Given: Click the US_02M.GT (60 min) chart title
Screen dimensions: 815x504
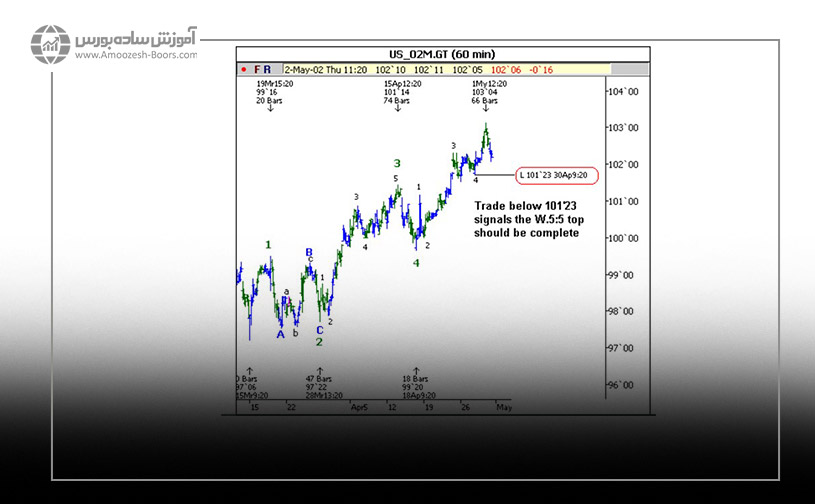Looking at the screenshot, I should (441, 54).
